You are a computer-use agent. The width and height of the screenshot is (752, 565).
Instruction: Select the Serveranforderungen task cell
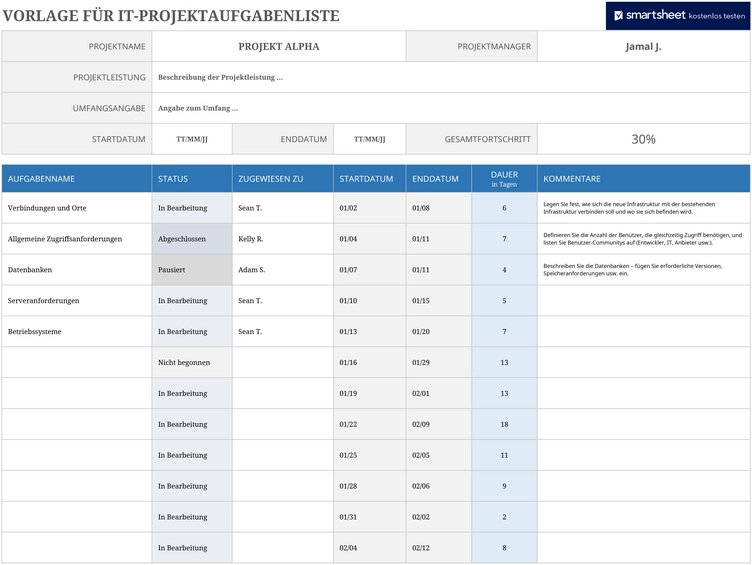77,301
